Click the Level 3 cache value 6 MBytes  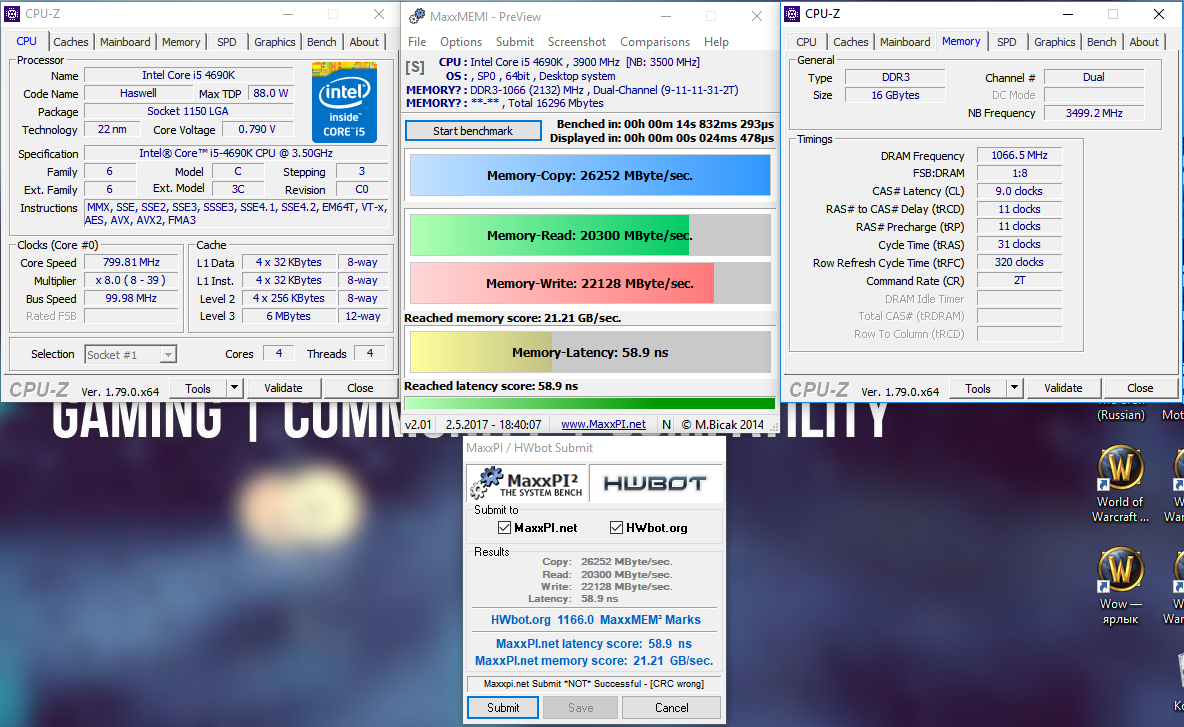point(288,316)
